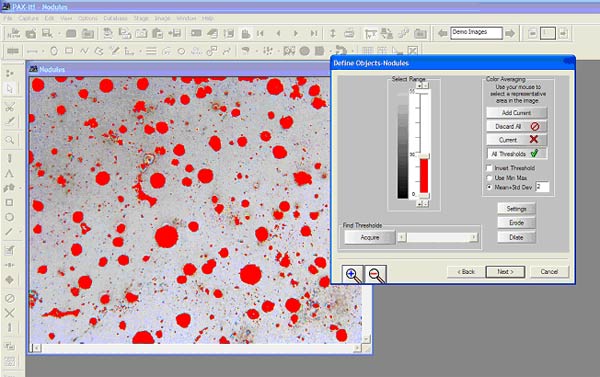Click the All Thresholds button
Screen dimensions: 600x377
pyautogui.click(x=517, y=154)
